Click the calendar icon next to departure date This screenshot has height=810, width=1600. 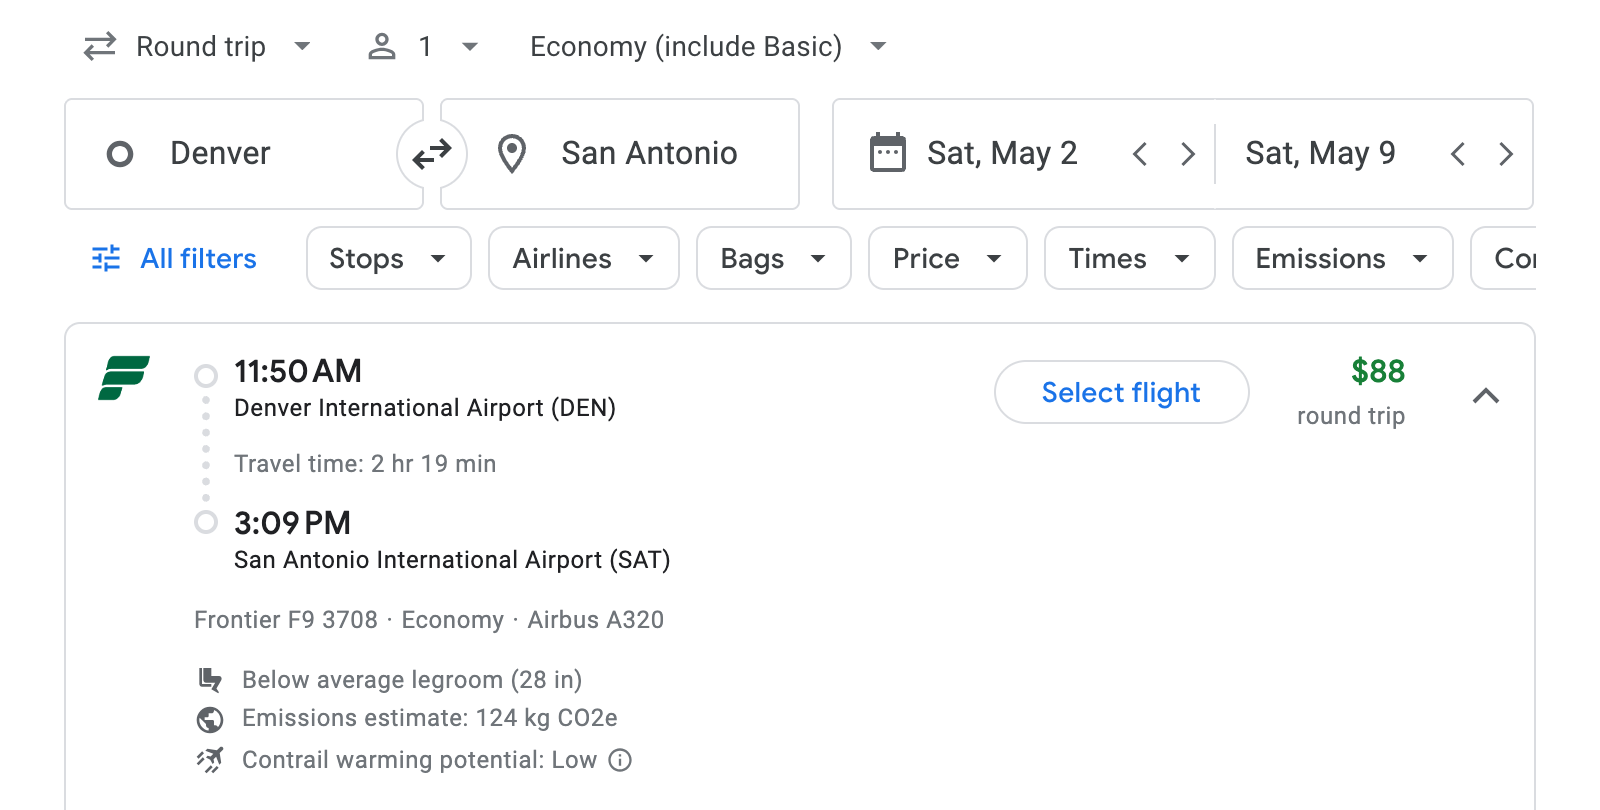click(x=888, y=152)
